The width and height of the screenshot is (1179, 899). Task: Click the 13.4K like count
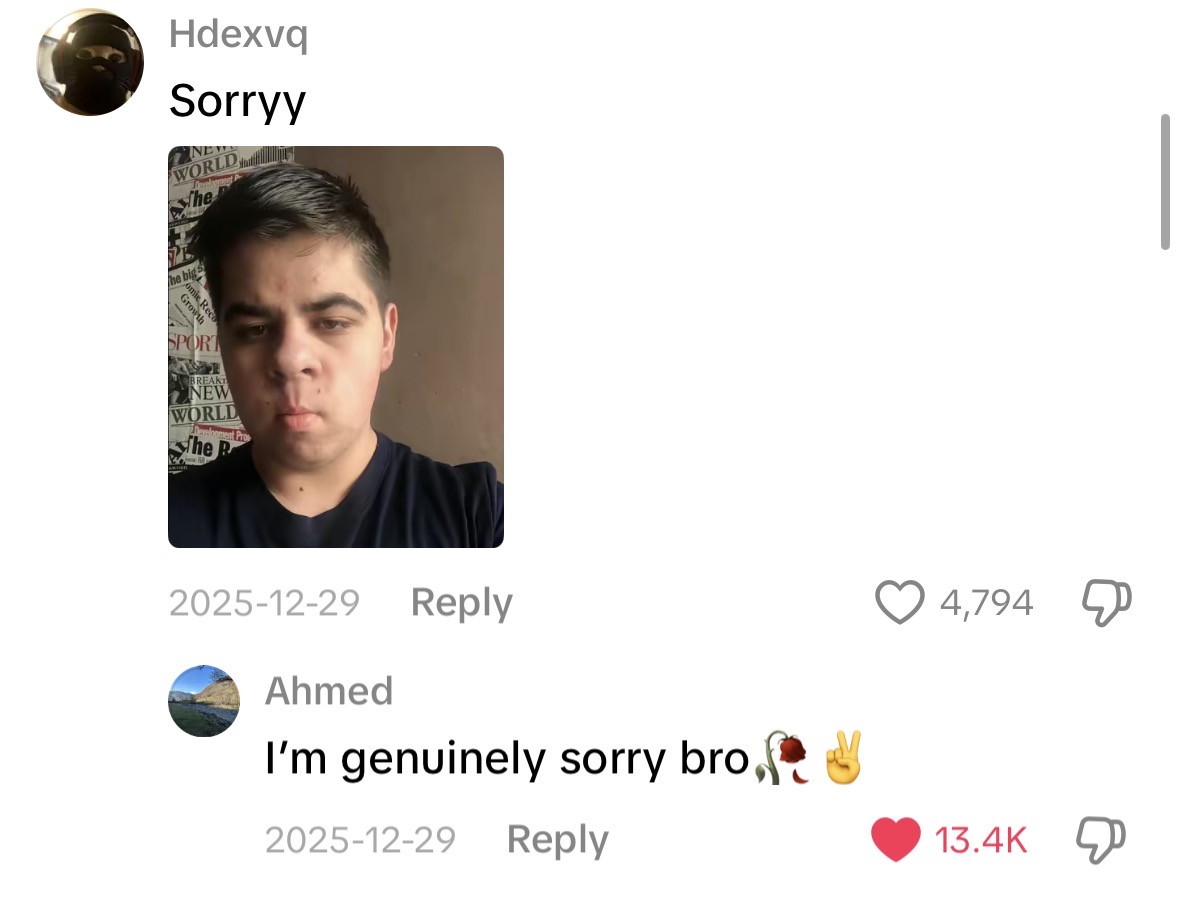click(x=980, y=840)
